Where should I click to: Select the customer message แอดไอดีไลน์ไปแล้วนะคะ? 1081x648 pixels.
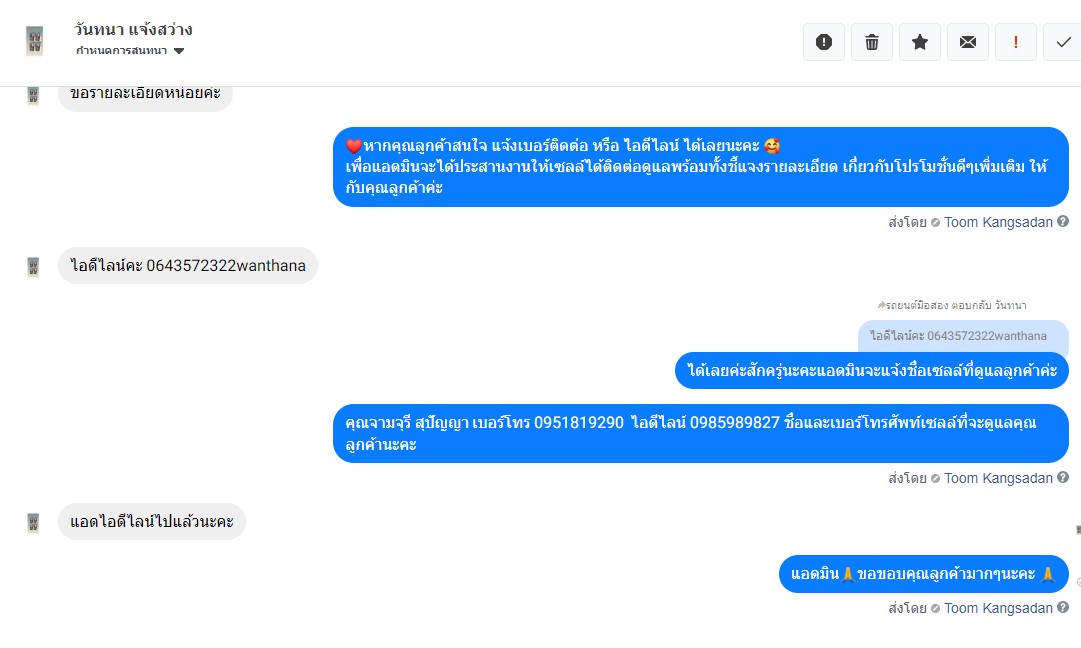[152, 521]
